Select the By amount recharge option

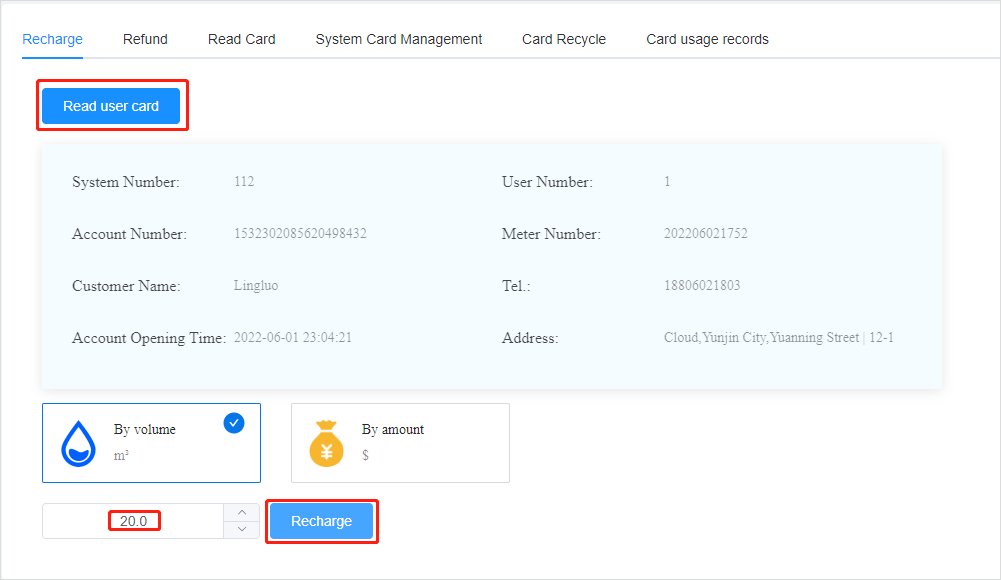click(400, 443)
